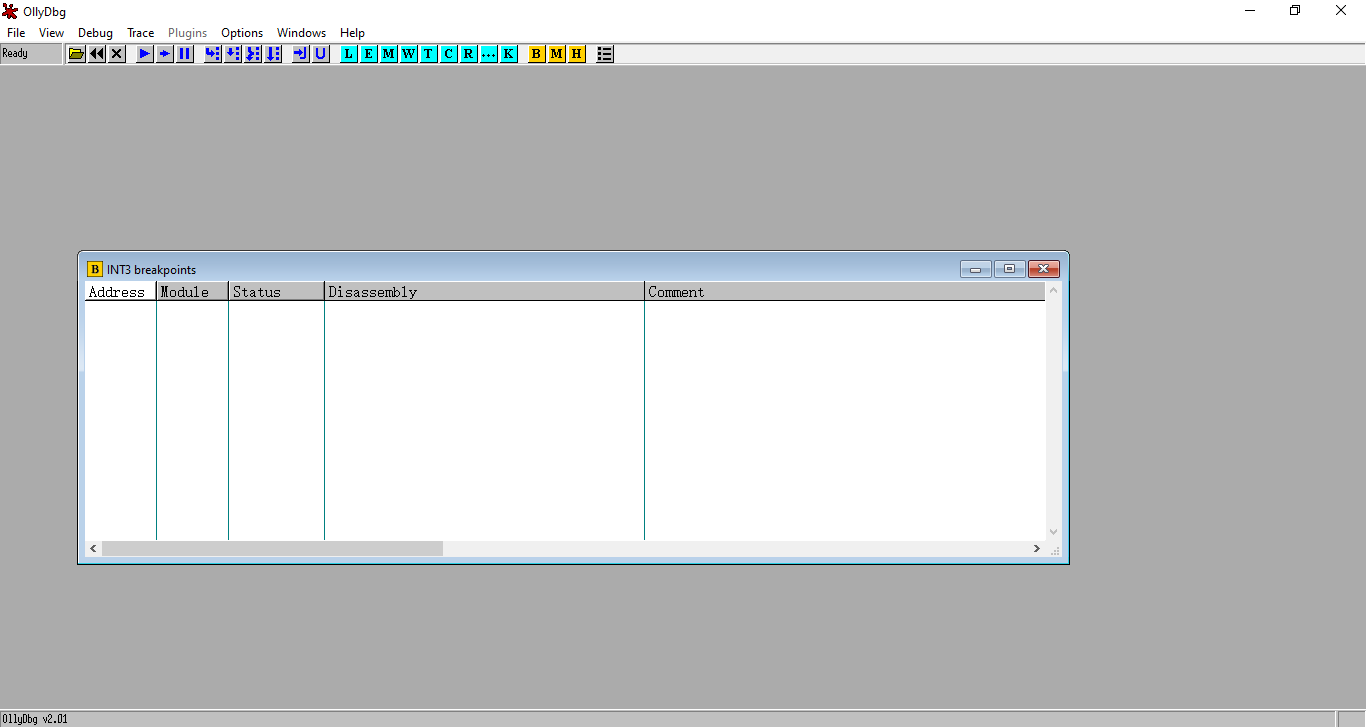Open the Options menu

coord(242,33)
